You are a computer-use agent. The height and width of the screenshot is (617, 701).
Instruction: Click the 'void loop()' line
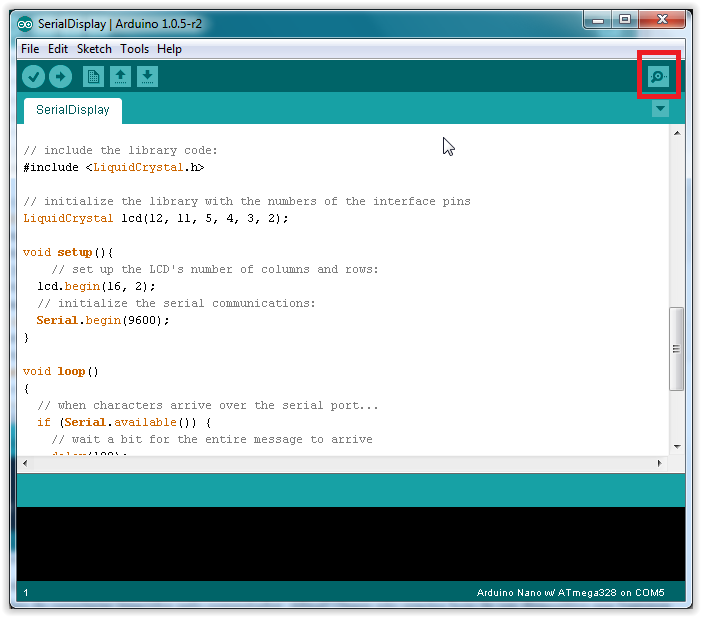click(x=60, y=372)
